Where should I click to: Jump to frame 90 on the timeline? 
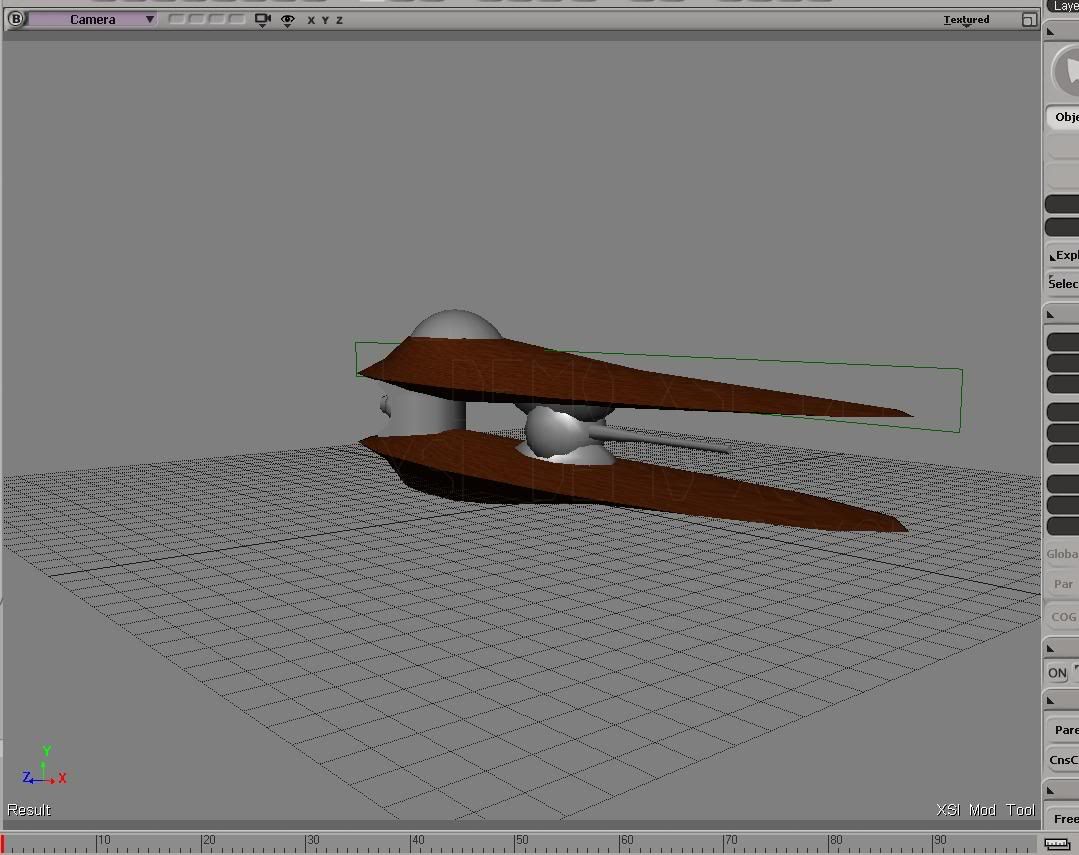939,841
